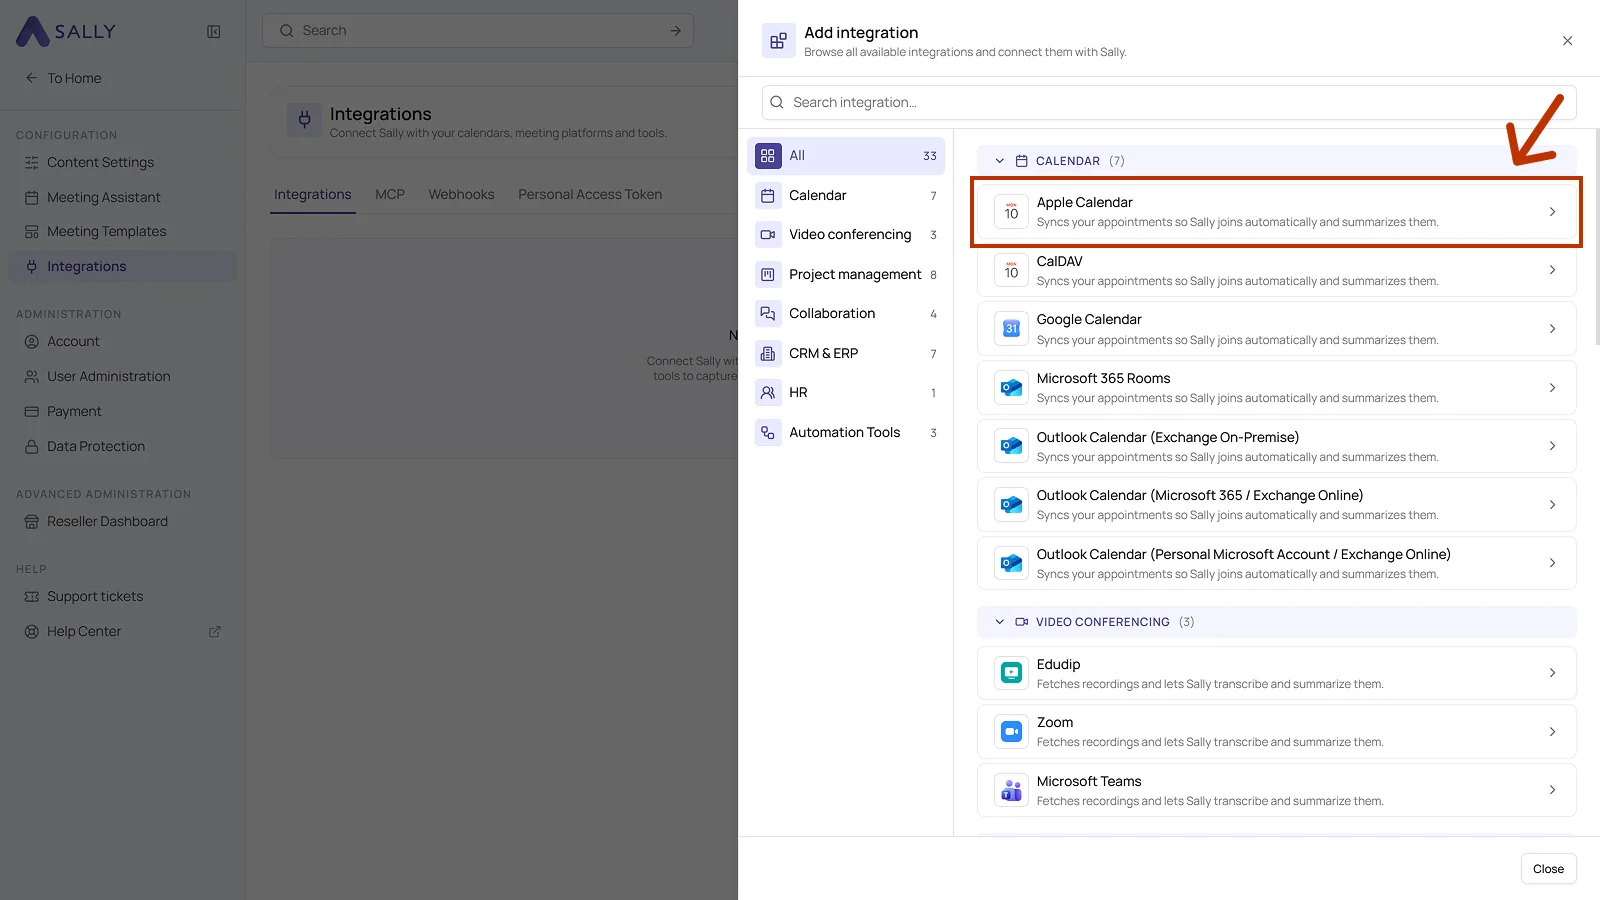Viewport: 1600px width, 900px height.
Task: Open Reseller Dashboard
Action: [x=122, y=521]
